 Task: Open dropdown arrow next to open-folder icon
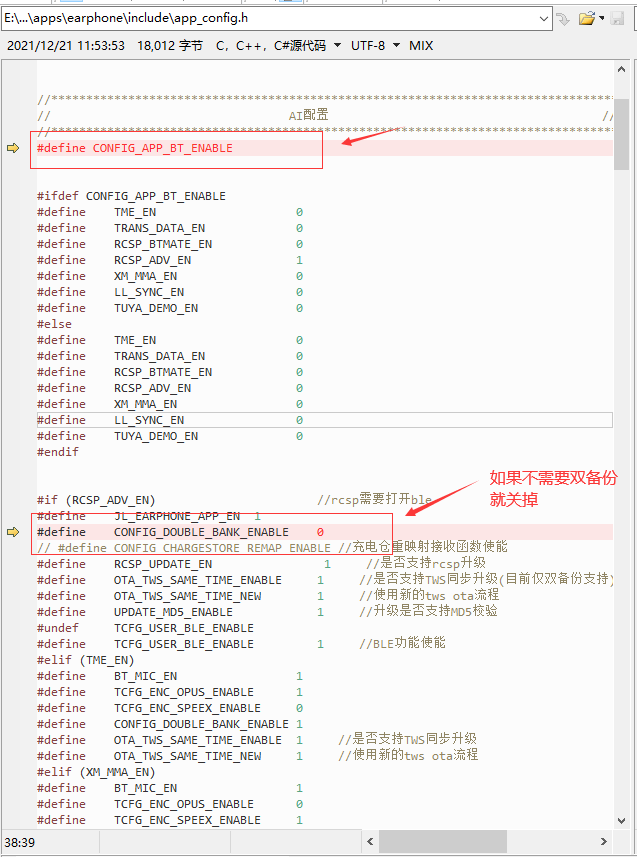point(601,19)
